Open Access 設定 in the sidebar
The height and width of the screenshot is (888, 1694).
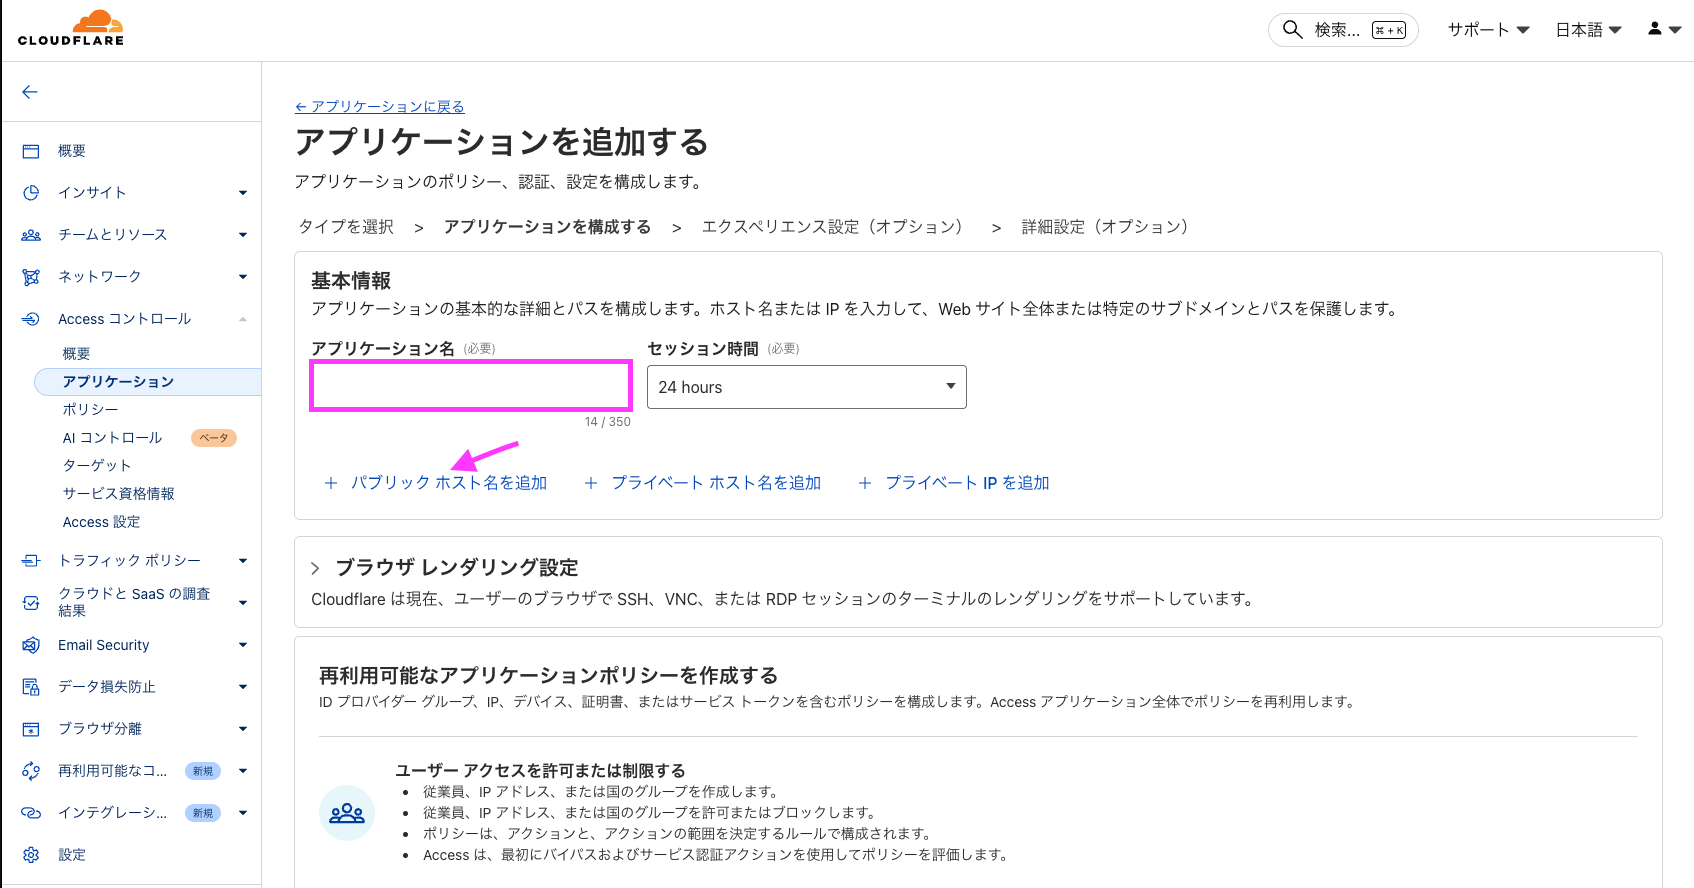(101, 522)
